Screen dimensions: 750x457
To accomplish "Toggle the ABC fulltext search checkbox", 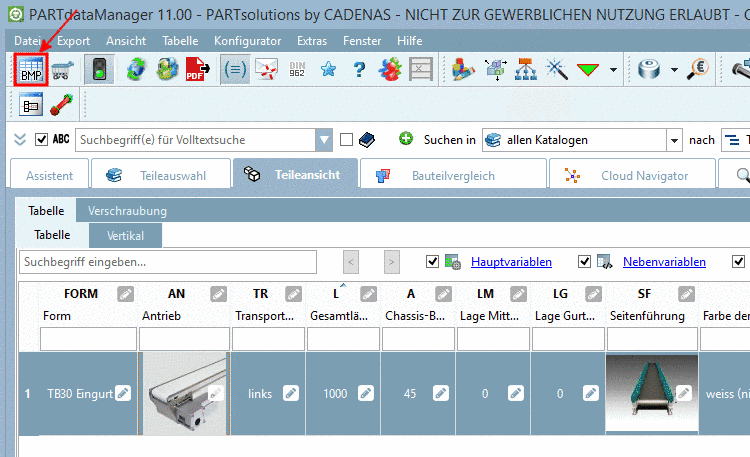I will pyautogui.click(x=42, y=139).
